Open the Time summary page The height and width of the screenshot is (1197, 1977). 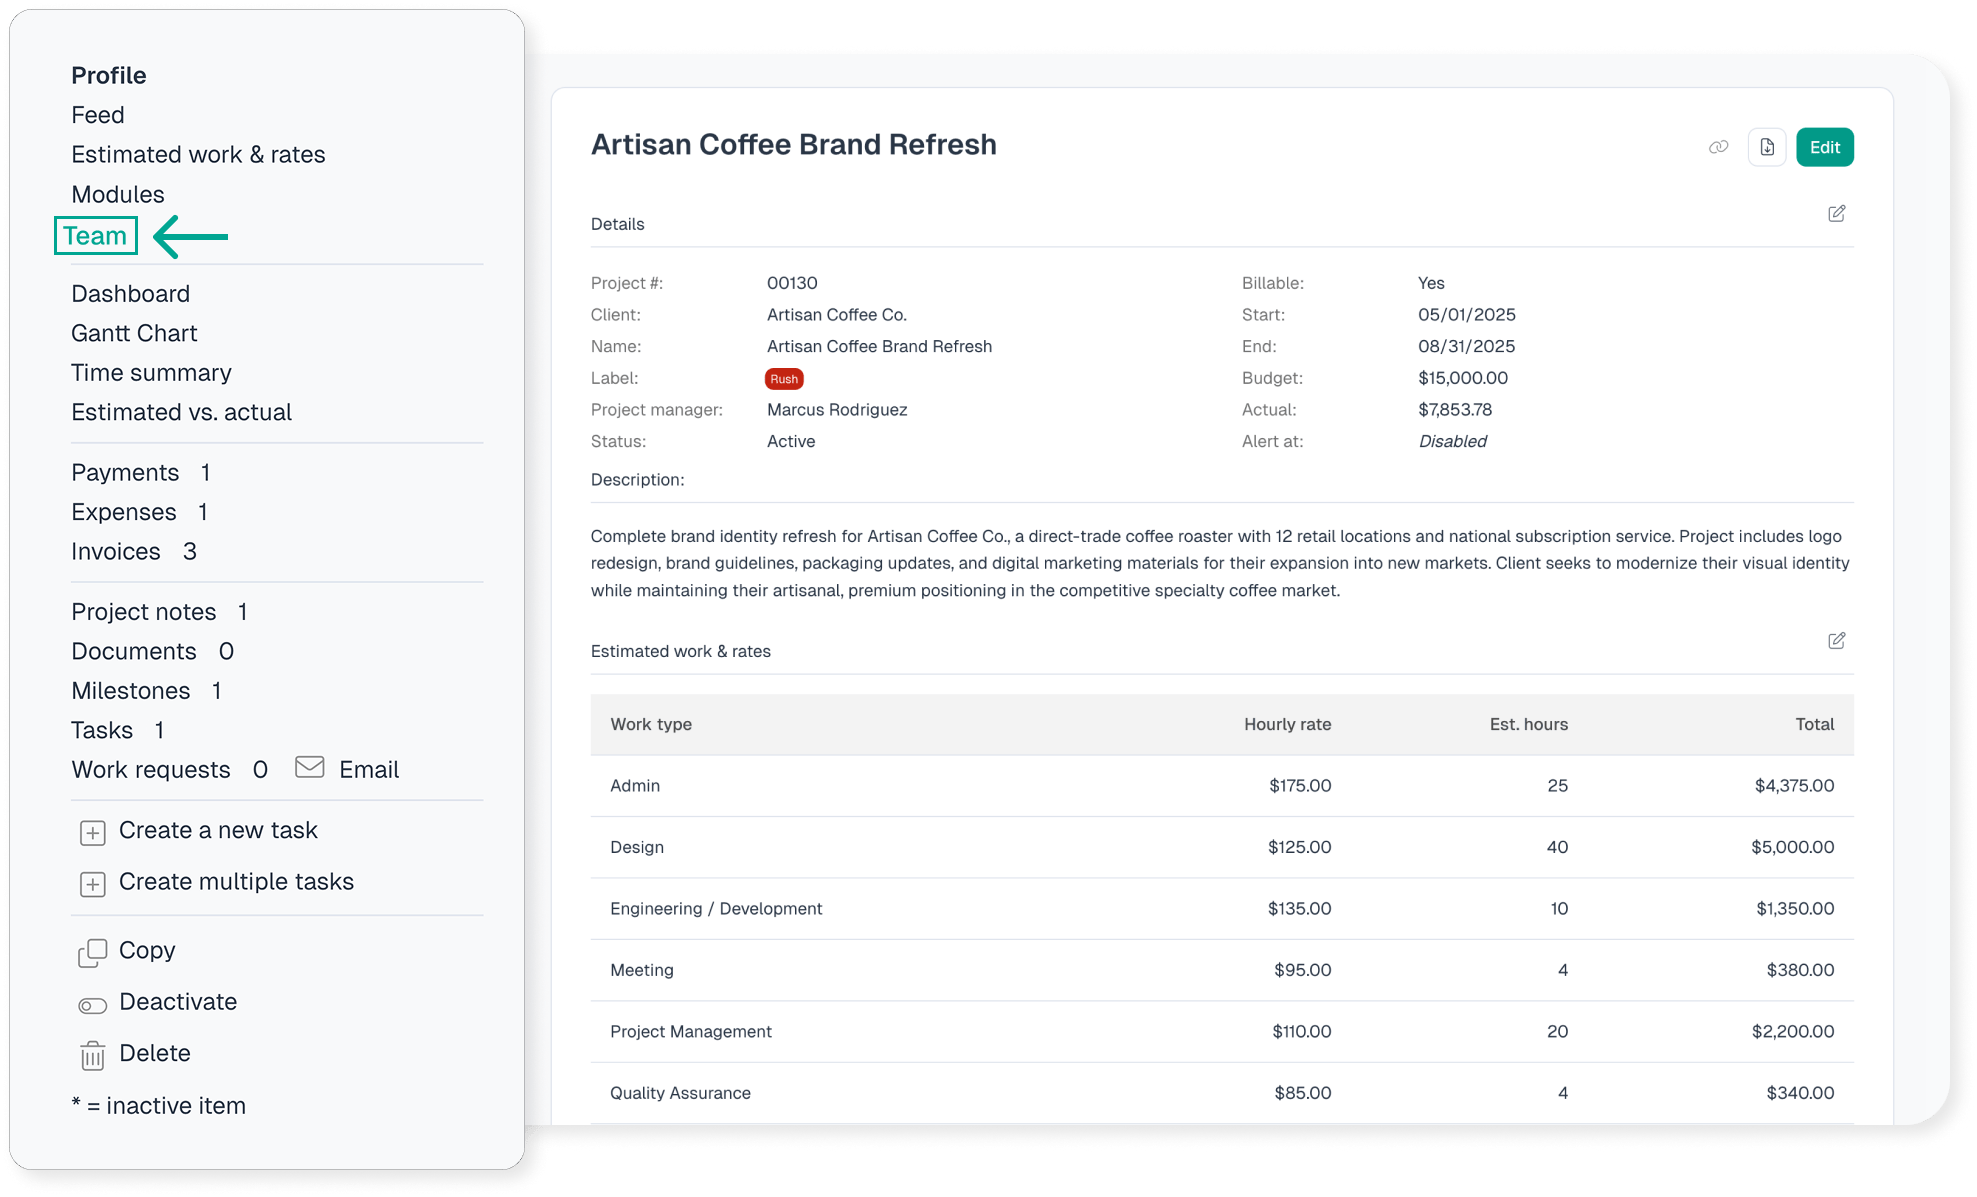click(x=151, y=373)
